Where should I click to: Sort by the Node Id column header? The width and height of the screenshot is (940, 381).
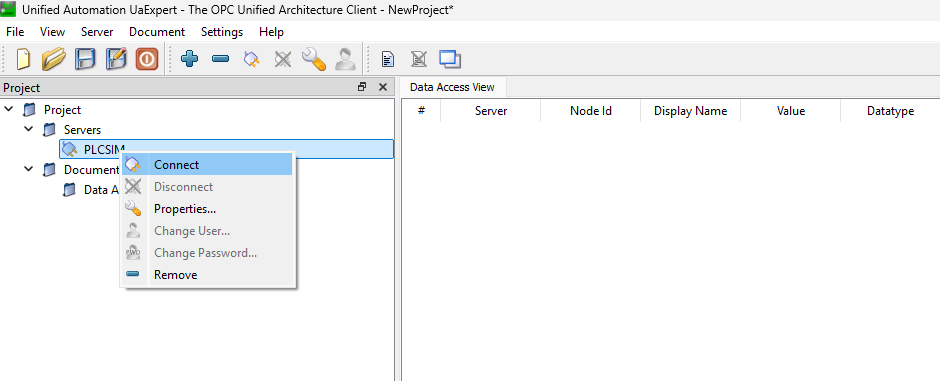pyautogui.click(x=590, y=111)
